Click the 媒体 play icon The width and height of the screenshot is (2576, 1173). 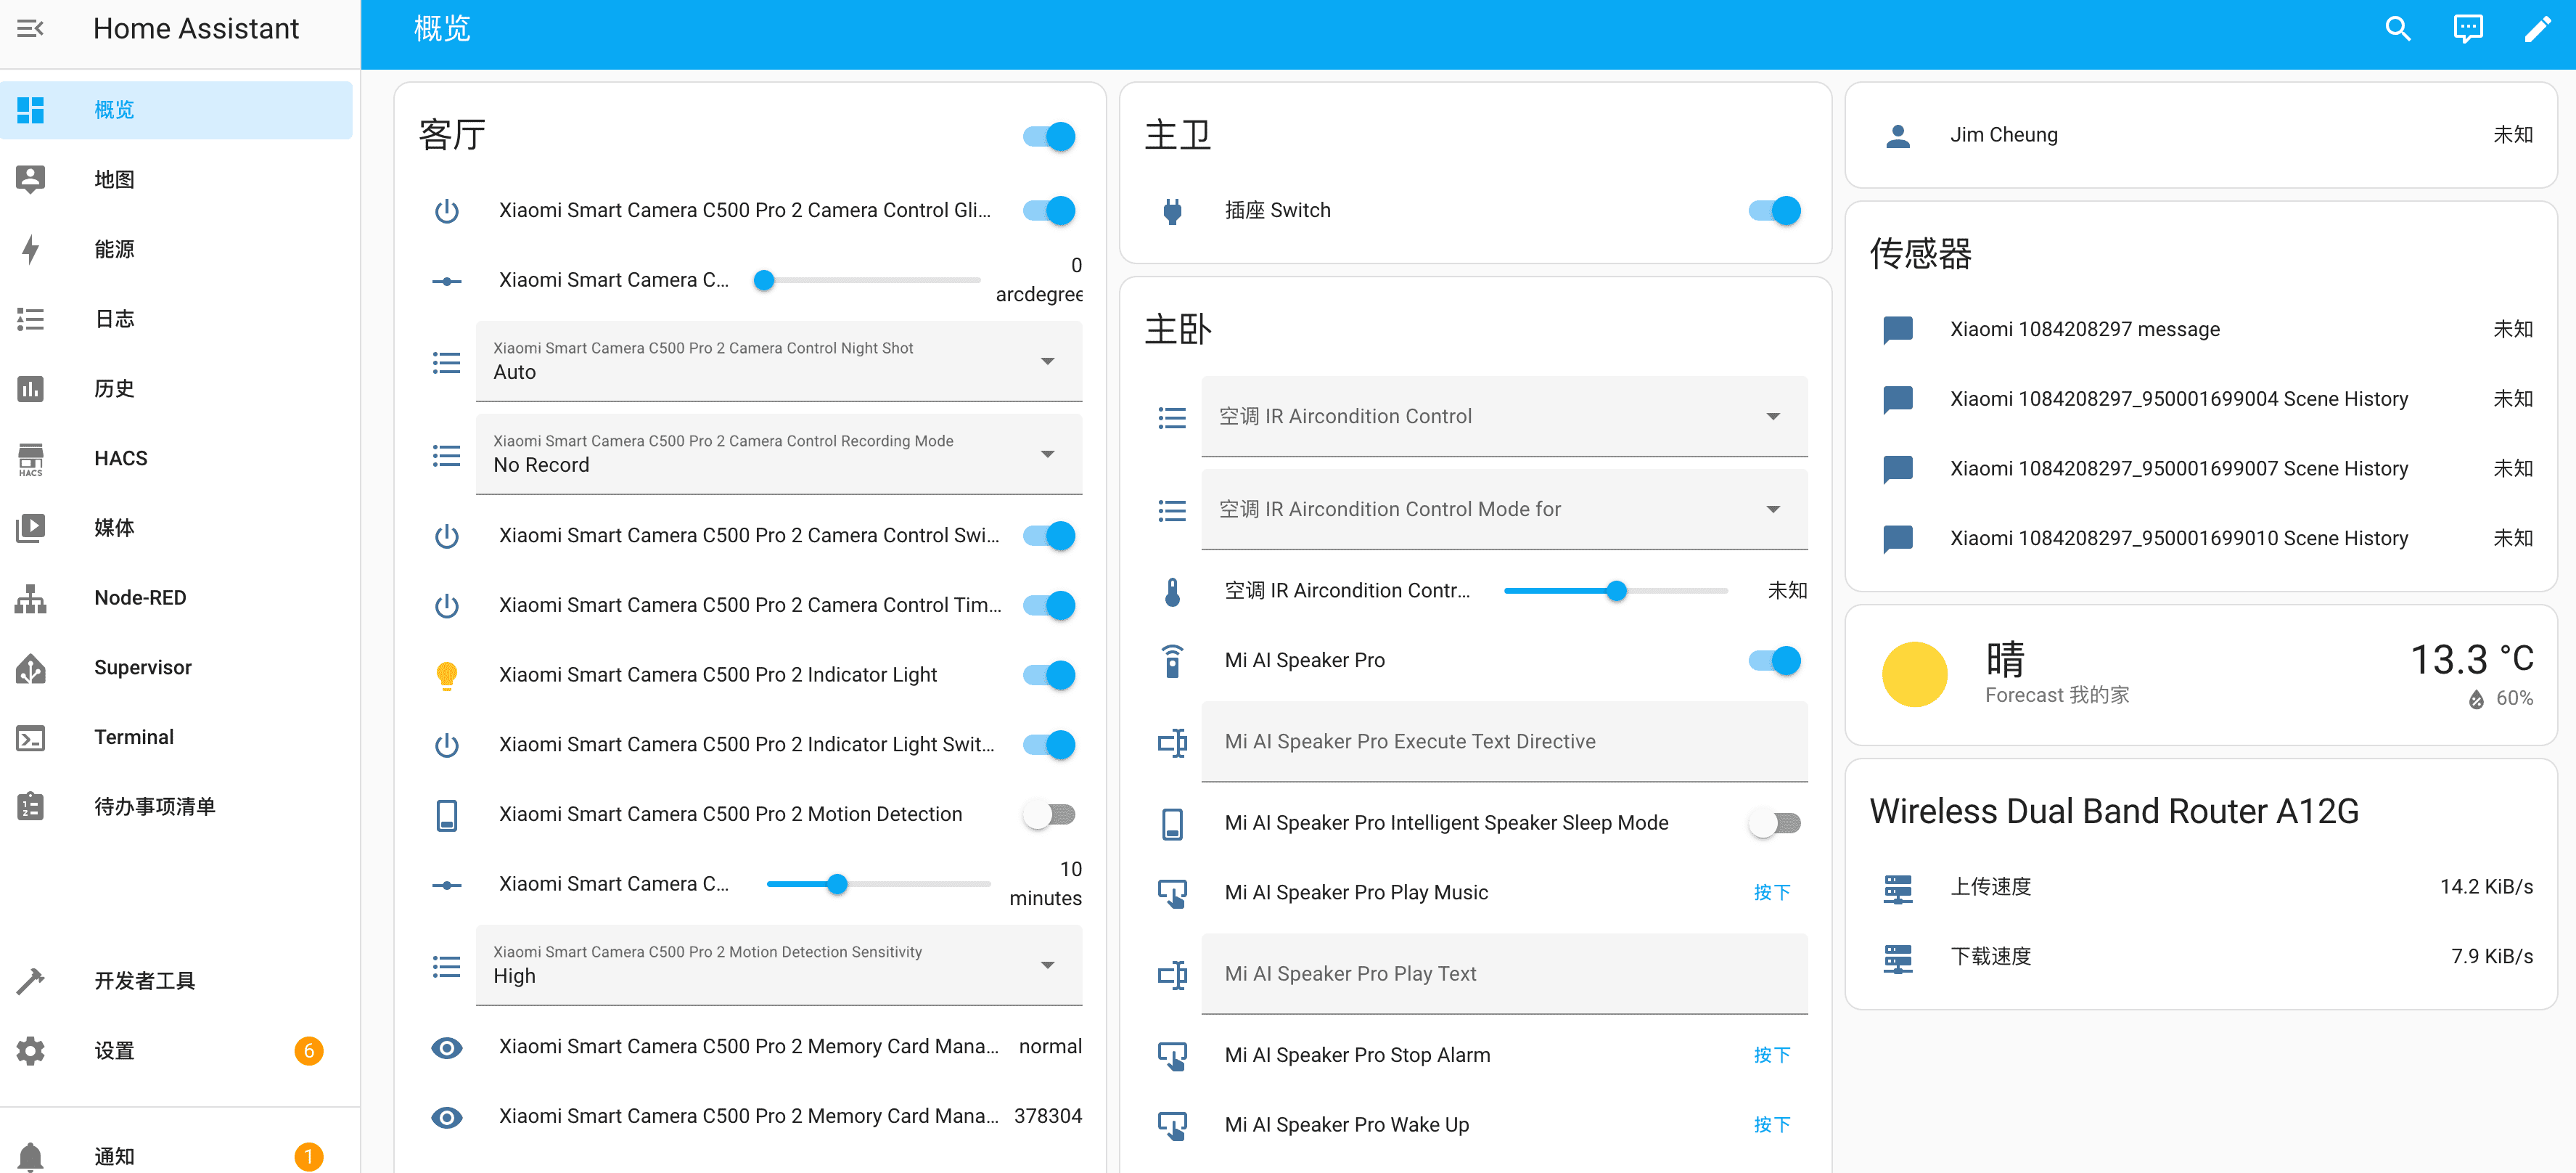[31, 528]
